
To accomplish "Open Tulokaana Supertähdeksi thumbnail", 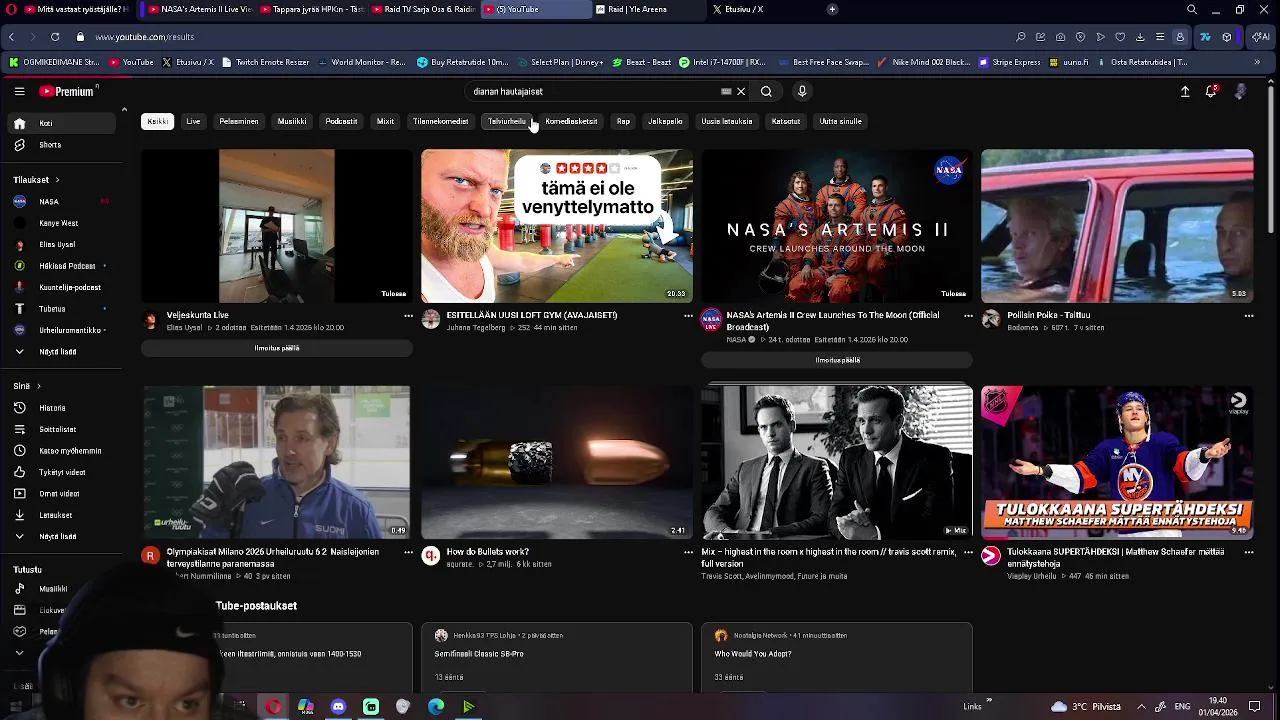I will pos(1117,462).
